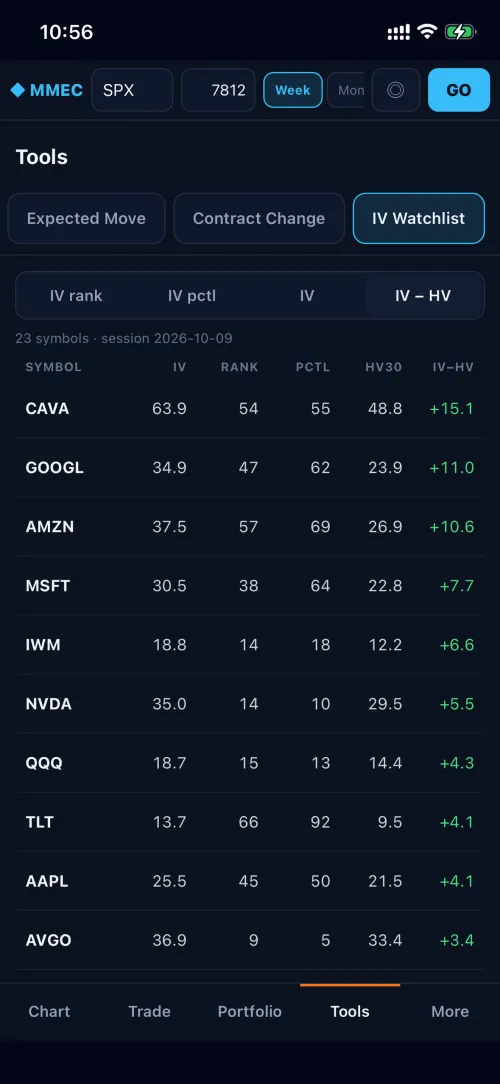This screenshot has width=500, height=1084.
Task: Tap the Wi-Fi status icon
Action: 427,32
